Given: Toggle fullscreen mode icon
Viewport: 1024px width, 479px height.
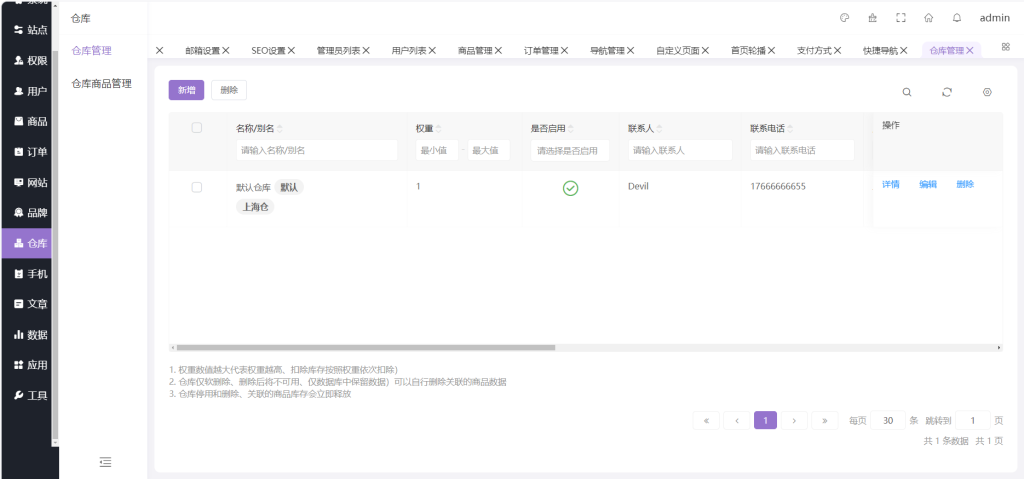Looking at the screenshot, I should click(901, 18).
